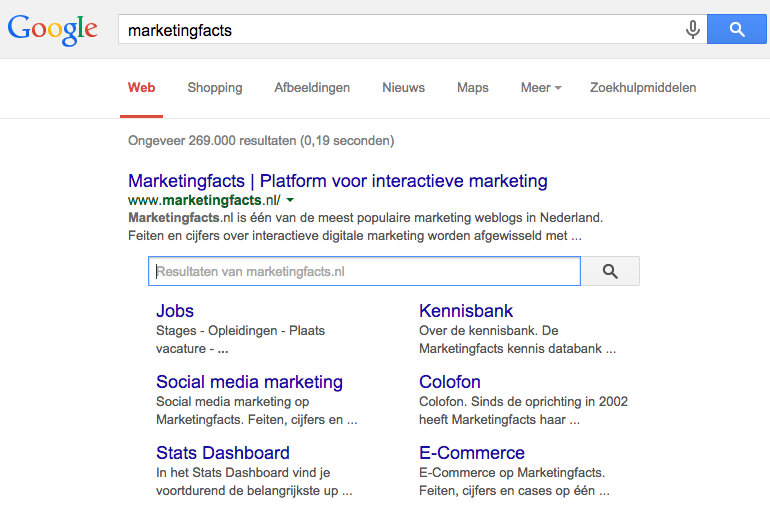The width and height of the screenshot is (770, 510).
Task: Select the Web tab
Action: (x=142, y=88)
